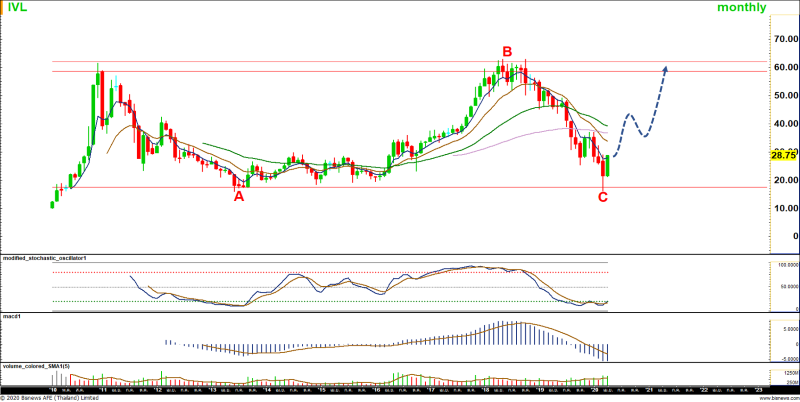Click the IVL ticker symbol label

17,8
